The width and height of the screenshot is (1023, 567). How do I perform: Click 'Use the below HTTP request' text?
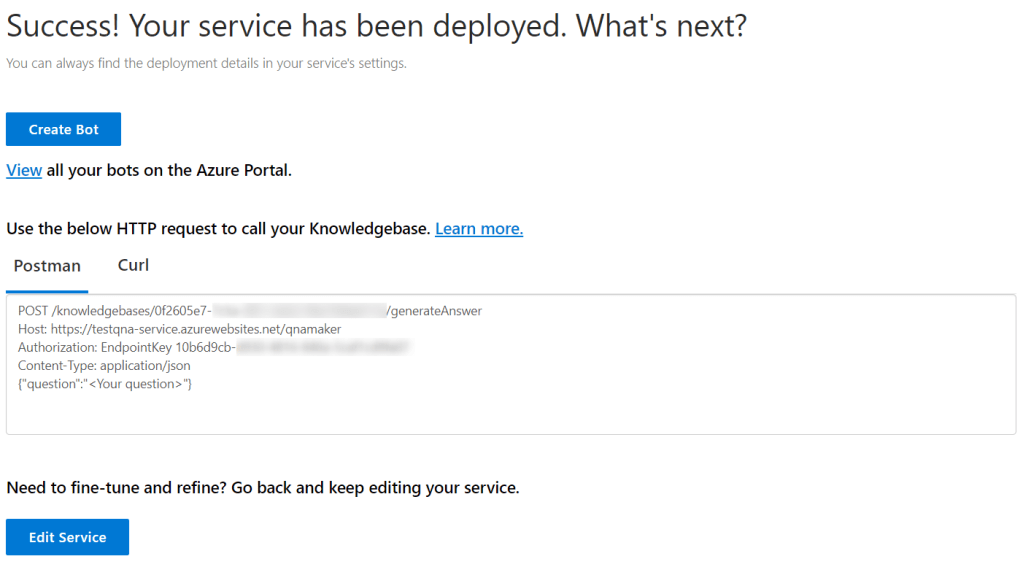click(218, 229)
